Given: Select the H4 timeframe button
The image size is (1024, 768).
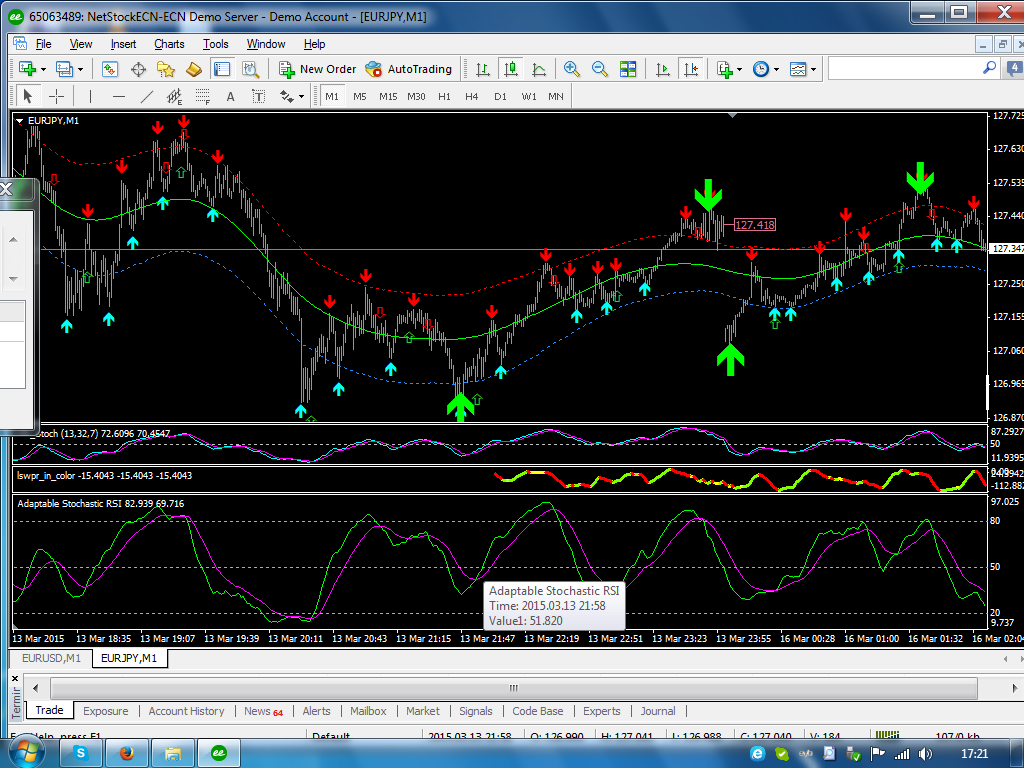Looking at the screenshot, I should pos(472,96).
